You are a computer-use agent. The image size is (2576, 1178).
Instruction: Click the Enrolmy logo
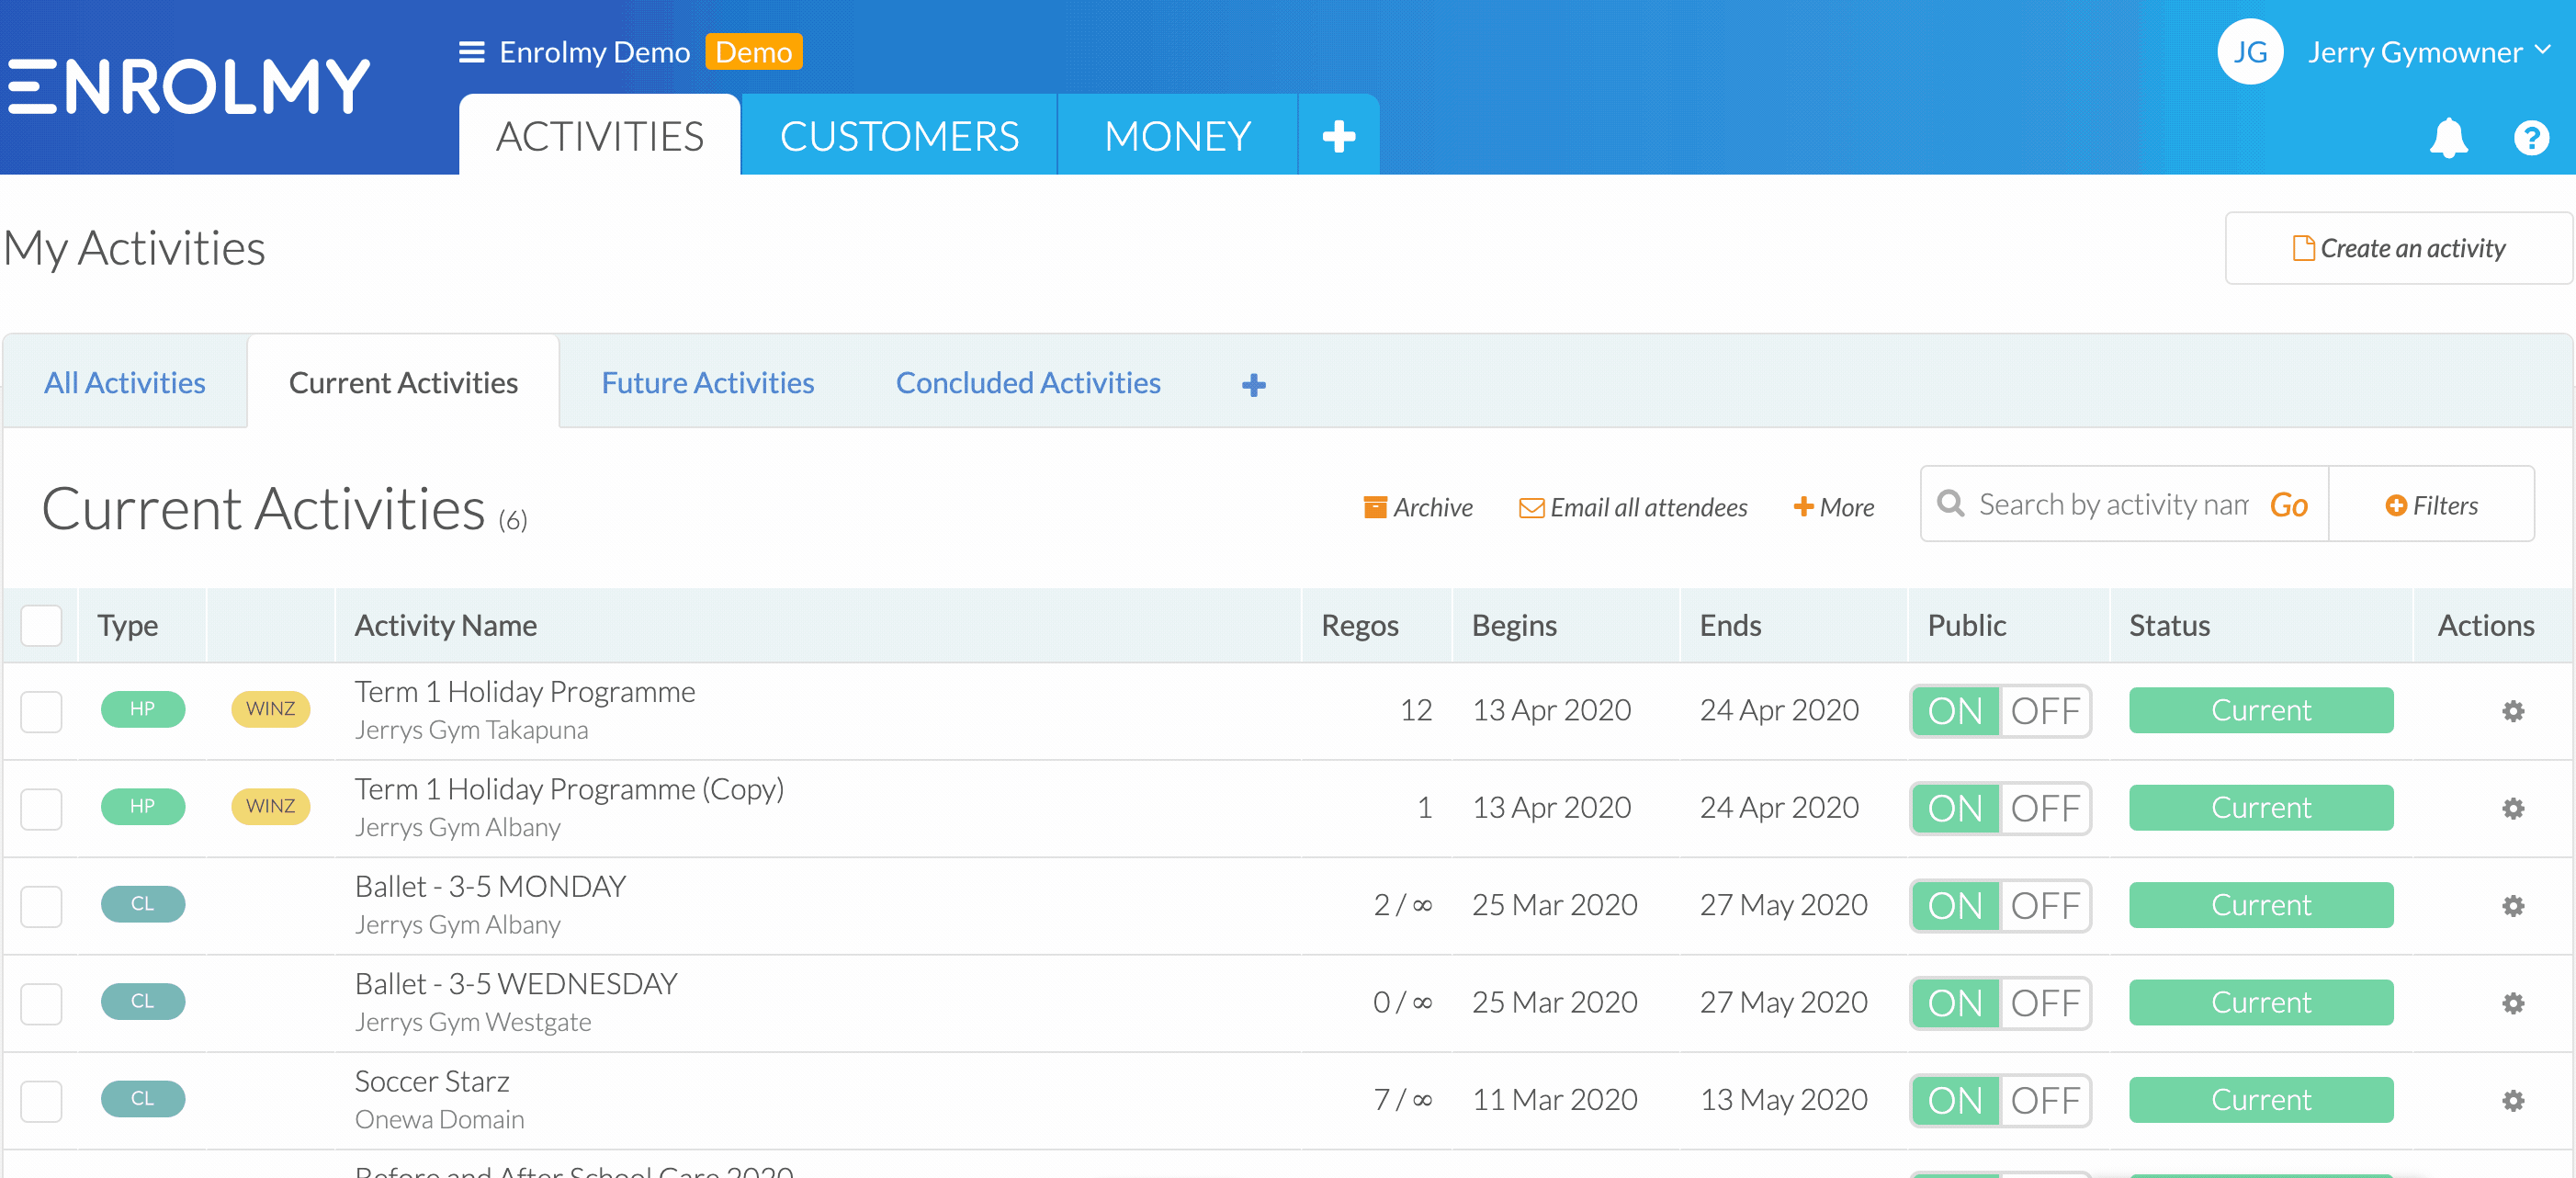(x=189, y=86)
